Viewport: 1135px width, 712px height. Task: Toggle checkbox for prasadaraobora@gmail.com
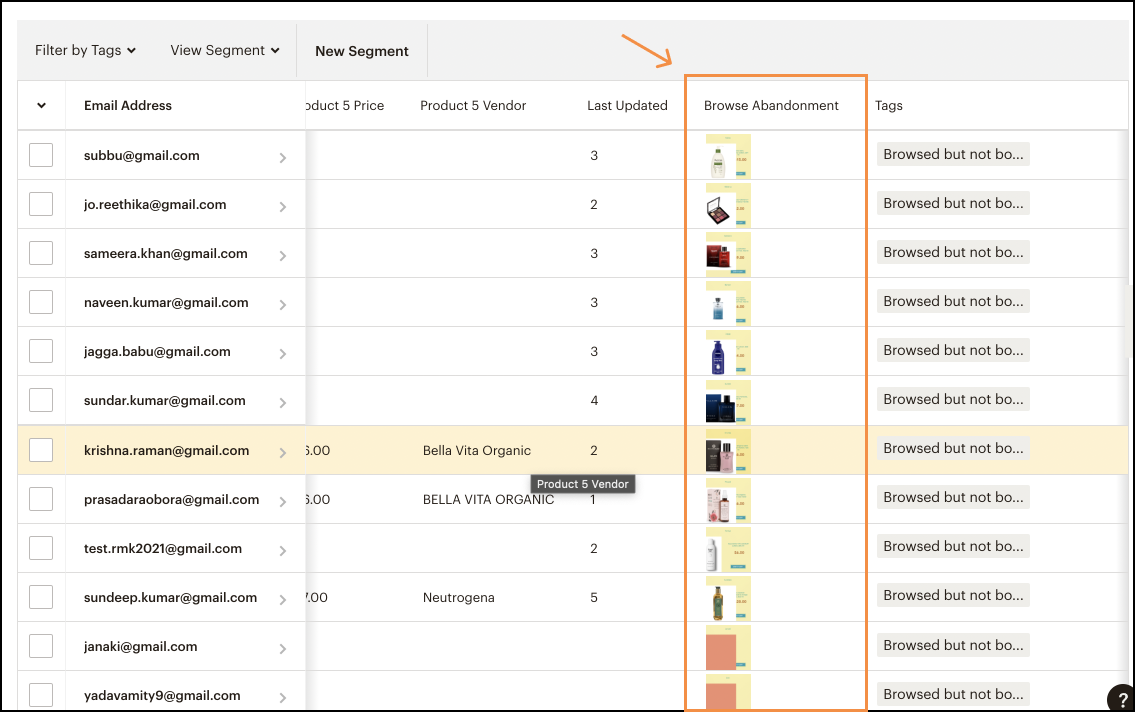41,499
